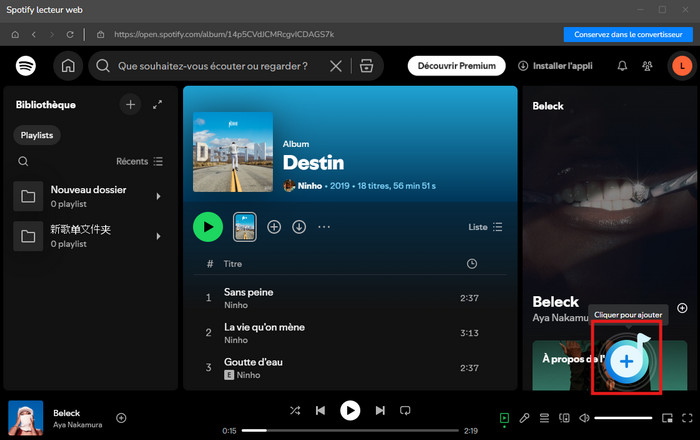Open the Liste view dropdown
Screen dimensions: 700x440
[485, 227]
